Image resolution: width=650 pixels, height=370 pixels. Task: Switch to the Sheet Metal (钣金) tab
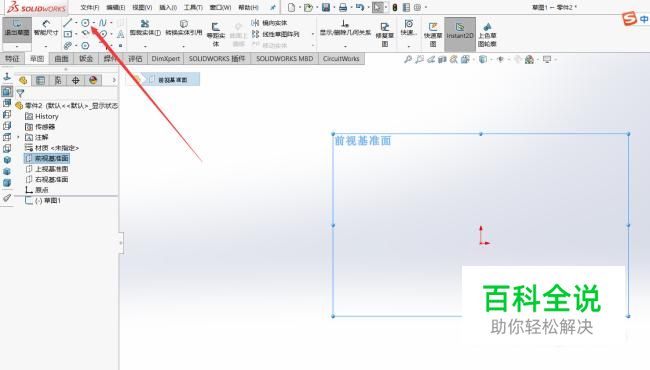[86, 59]
